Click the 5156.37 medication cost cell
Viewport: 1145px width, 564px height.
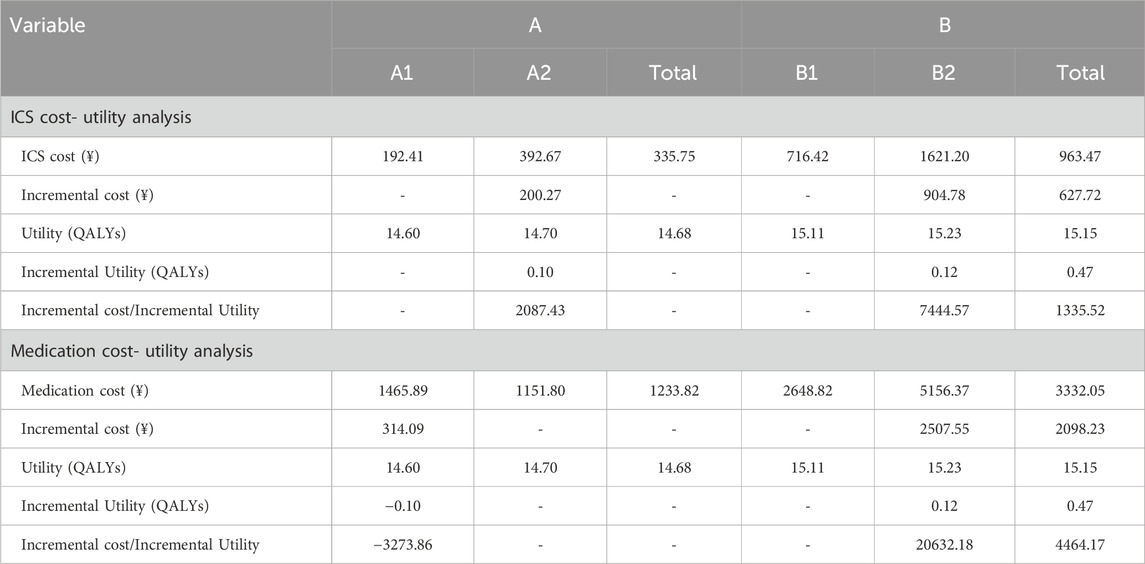tap(943, 391)
